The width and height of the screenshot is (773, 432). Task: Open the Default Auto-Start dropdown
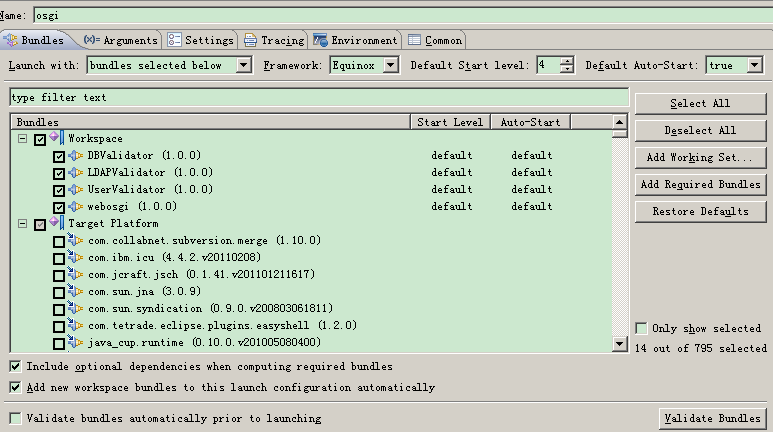pos(754,65)
